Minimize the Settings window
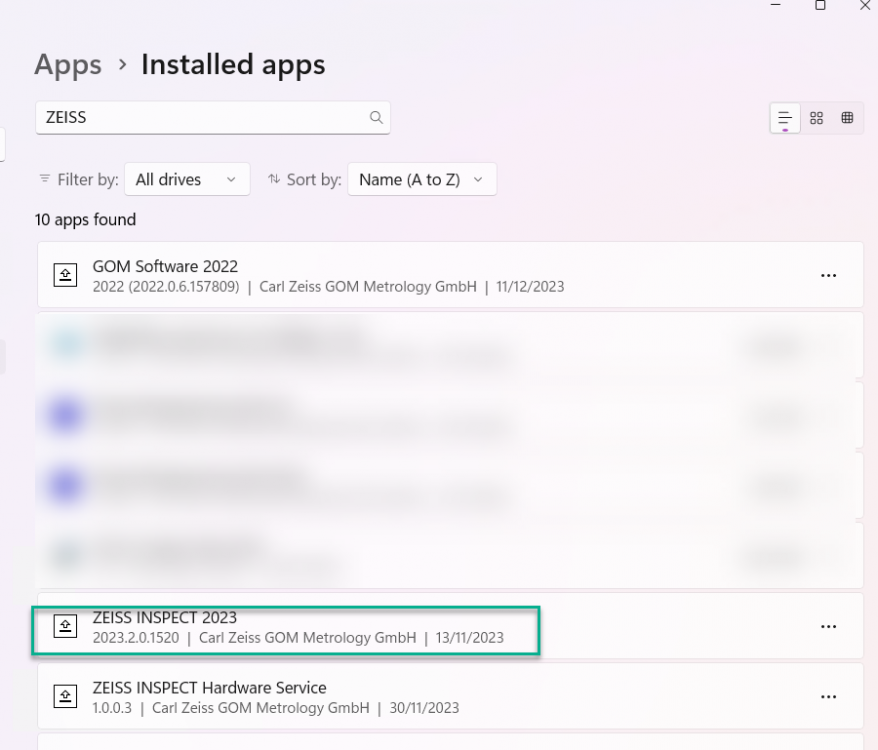878x750 pixels. (775, 5)
